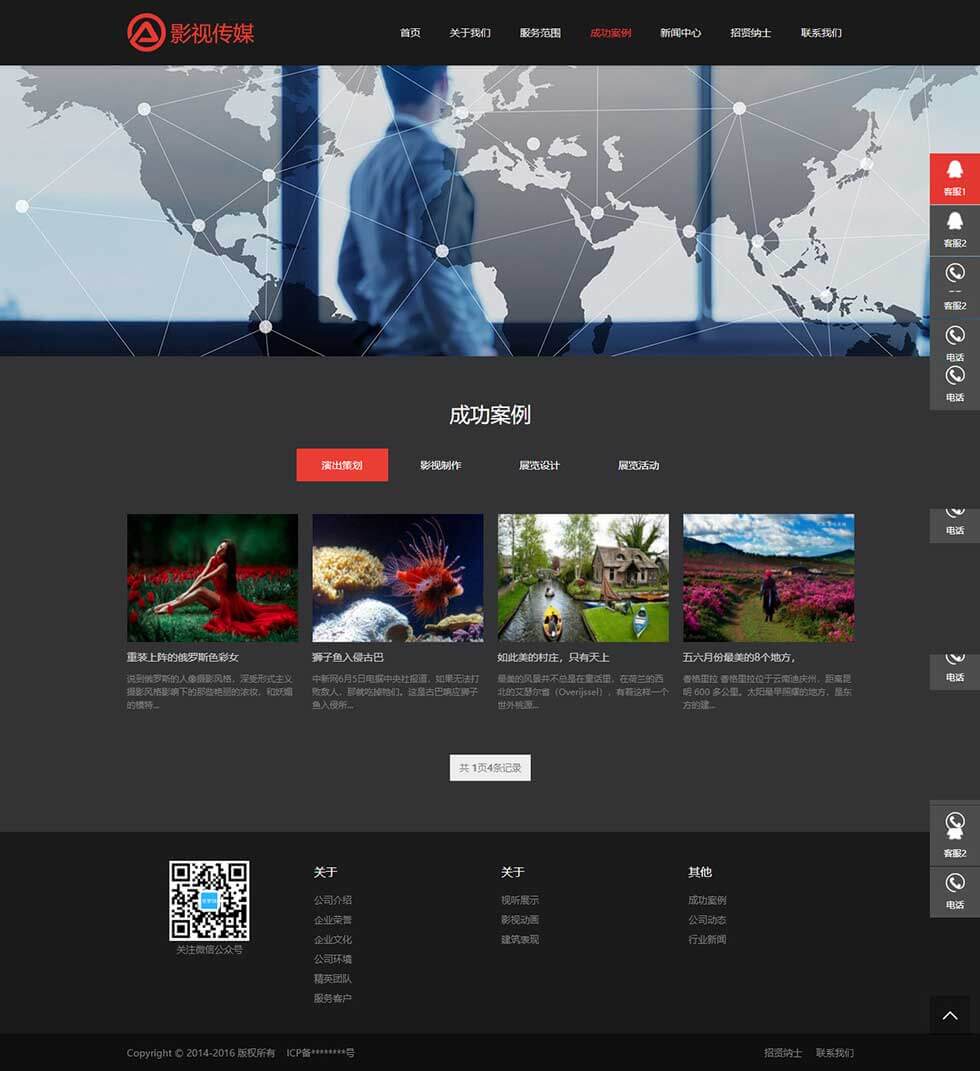Image resolution: width=980 pixels, height=1071 pixels.
Task: Click the 影视传媒 red logo icon
Action: click(x=146, y=32)
